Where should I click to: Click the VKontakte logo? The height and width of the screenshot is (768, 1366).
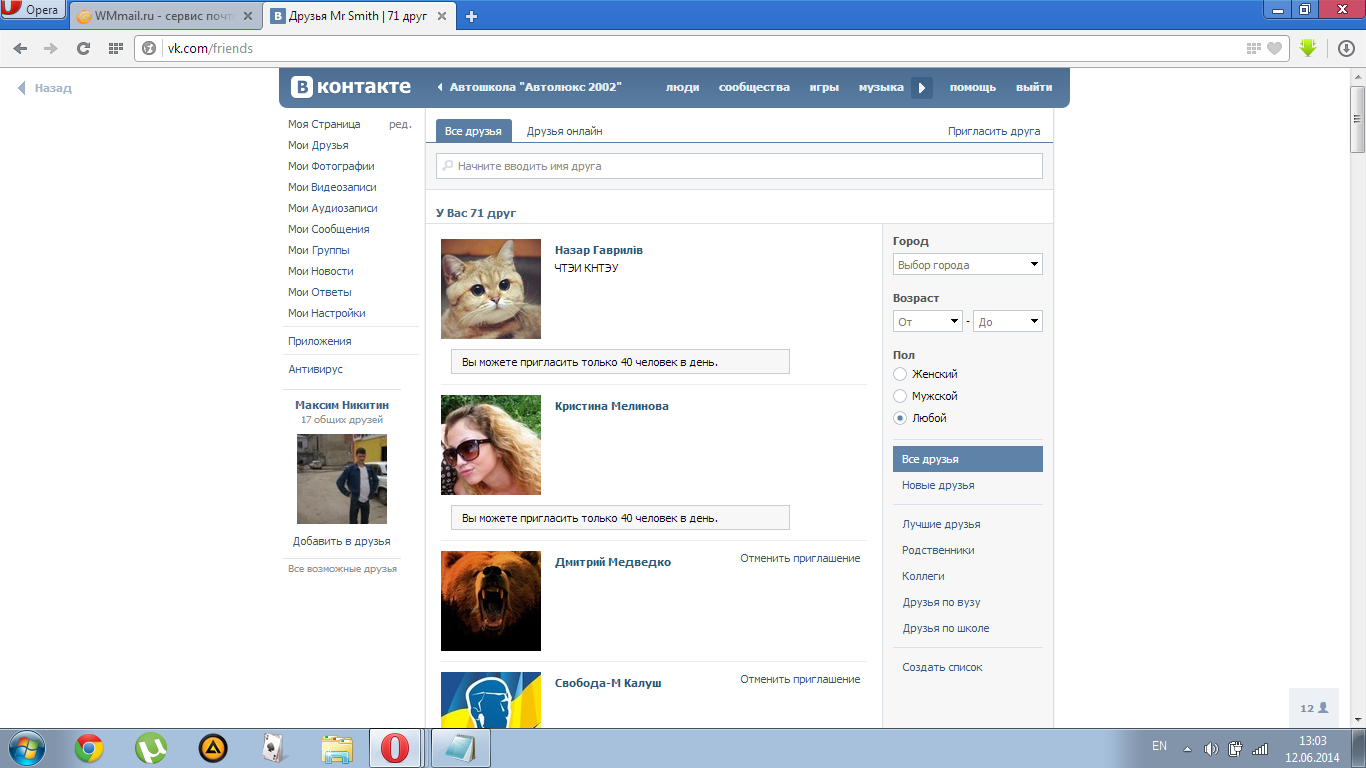click(351, 87)
